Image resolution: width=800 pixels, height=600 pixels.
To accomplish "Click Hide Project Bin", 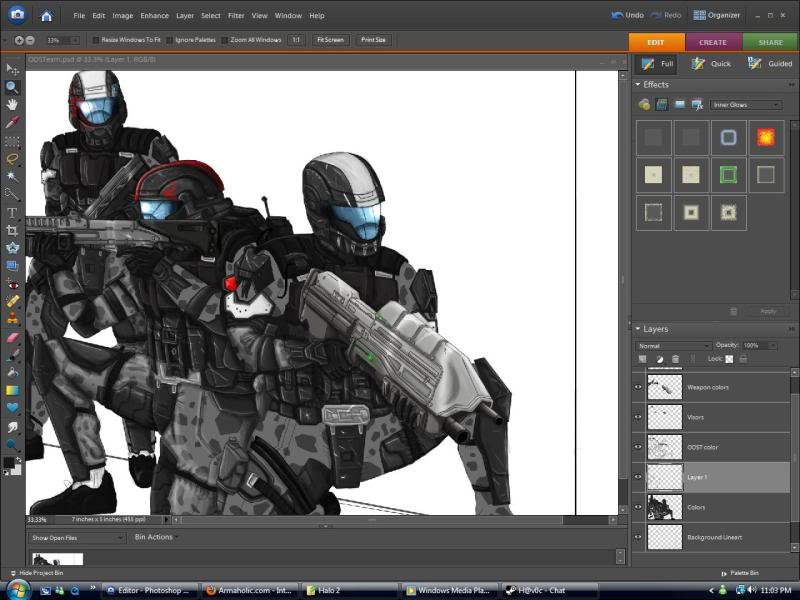I will (x=36, y=573).
